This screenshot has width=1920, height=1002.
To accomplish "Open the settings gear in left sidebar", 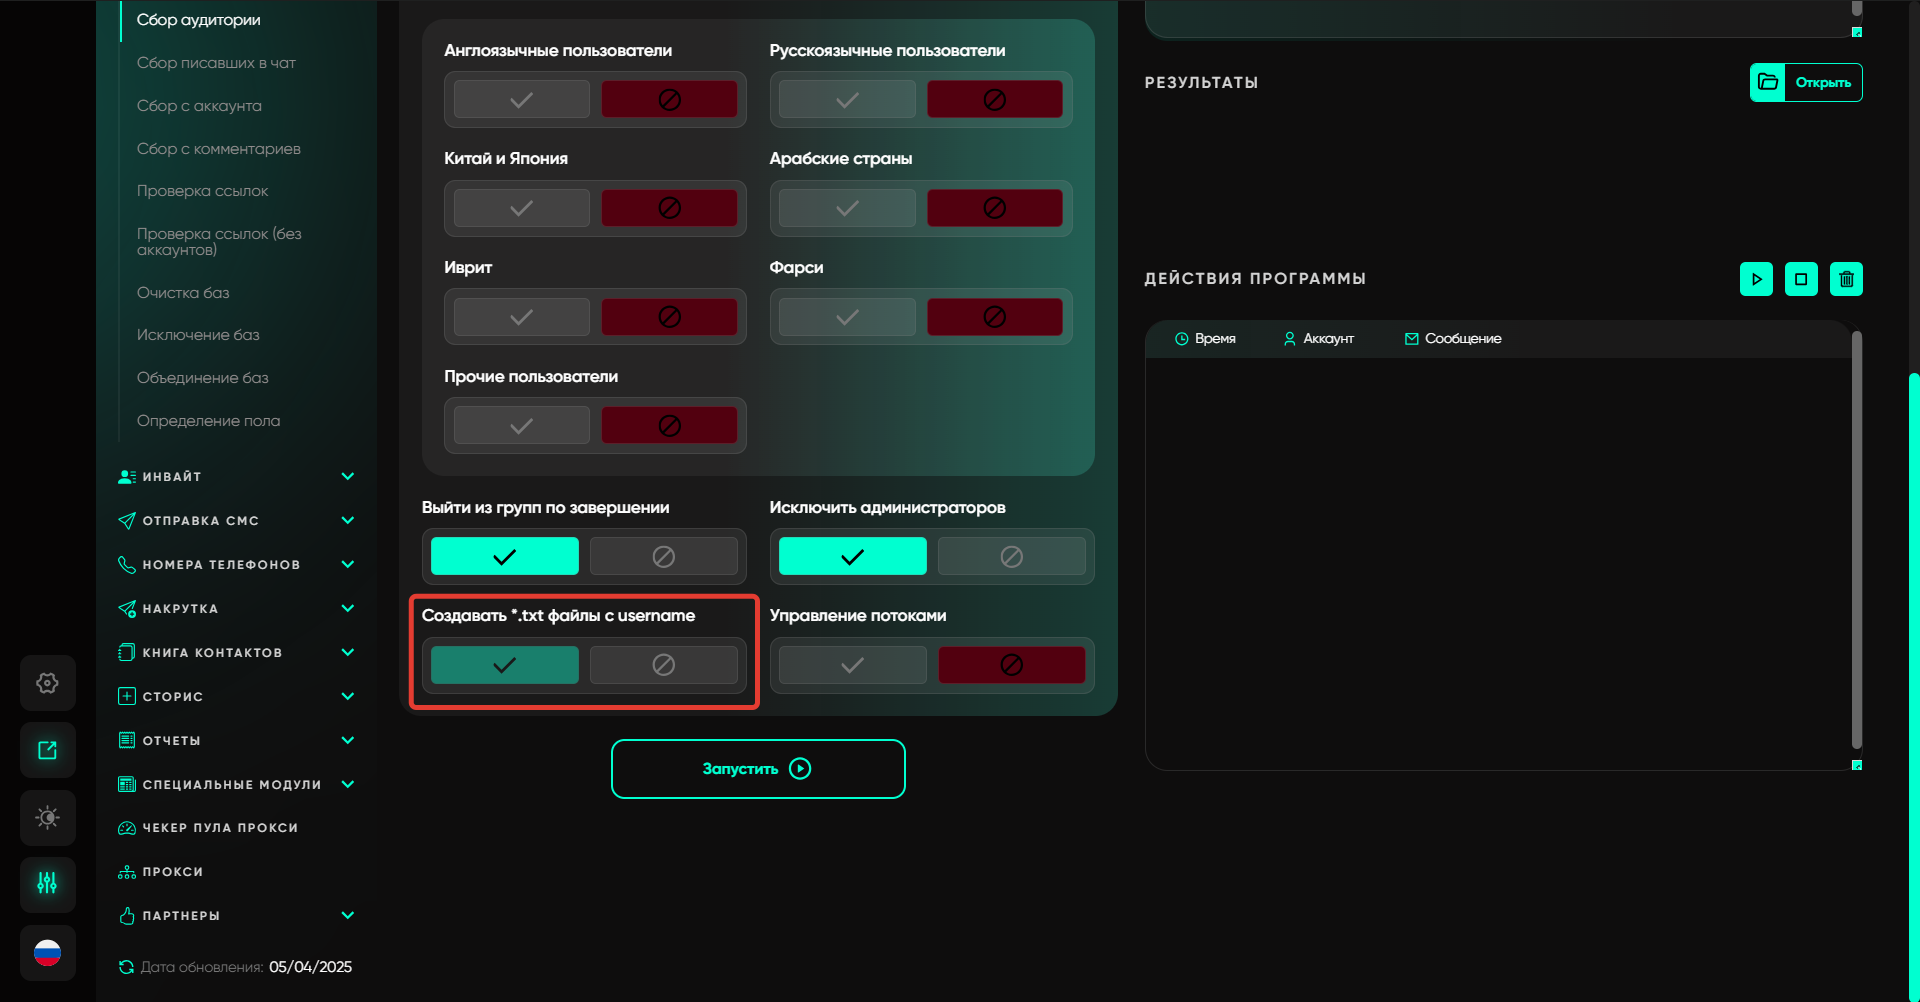I will coord(47,683).
